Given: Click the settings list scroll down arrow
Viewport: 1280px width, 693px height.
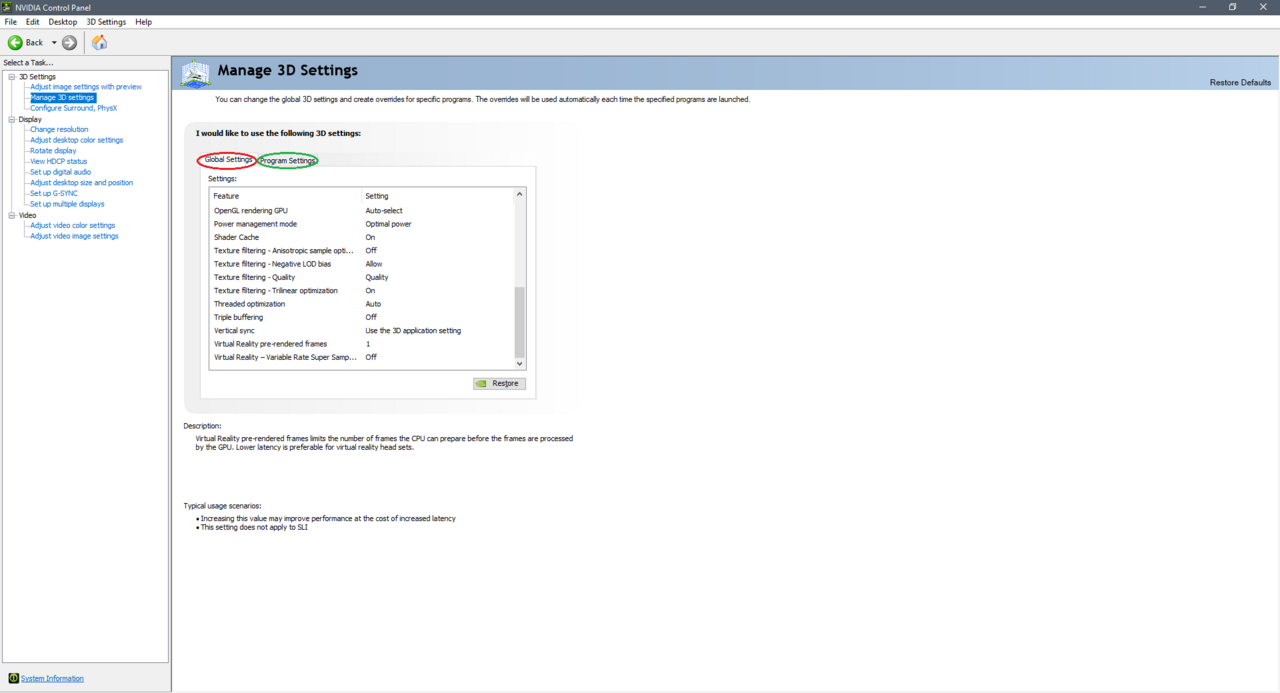Looking at the screenshot, I should click(519, 364).
